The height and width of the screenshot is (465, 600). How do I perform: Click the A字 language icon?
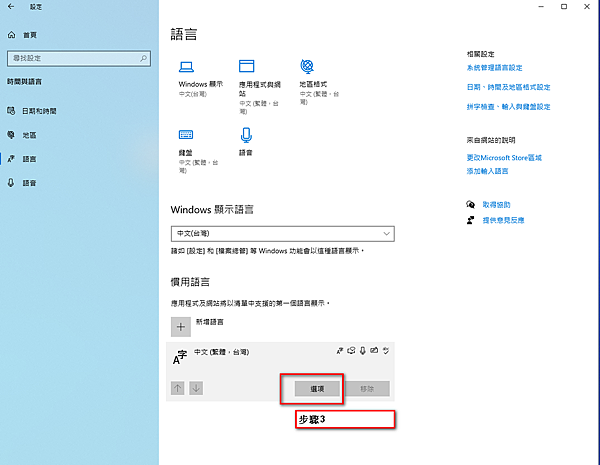179,357
